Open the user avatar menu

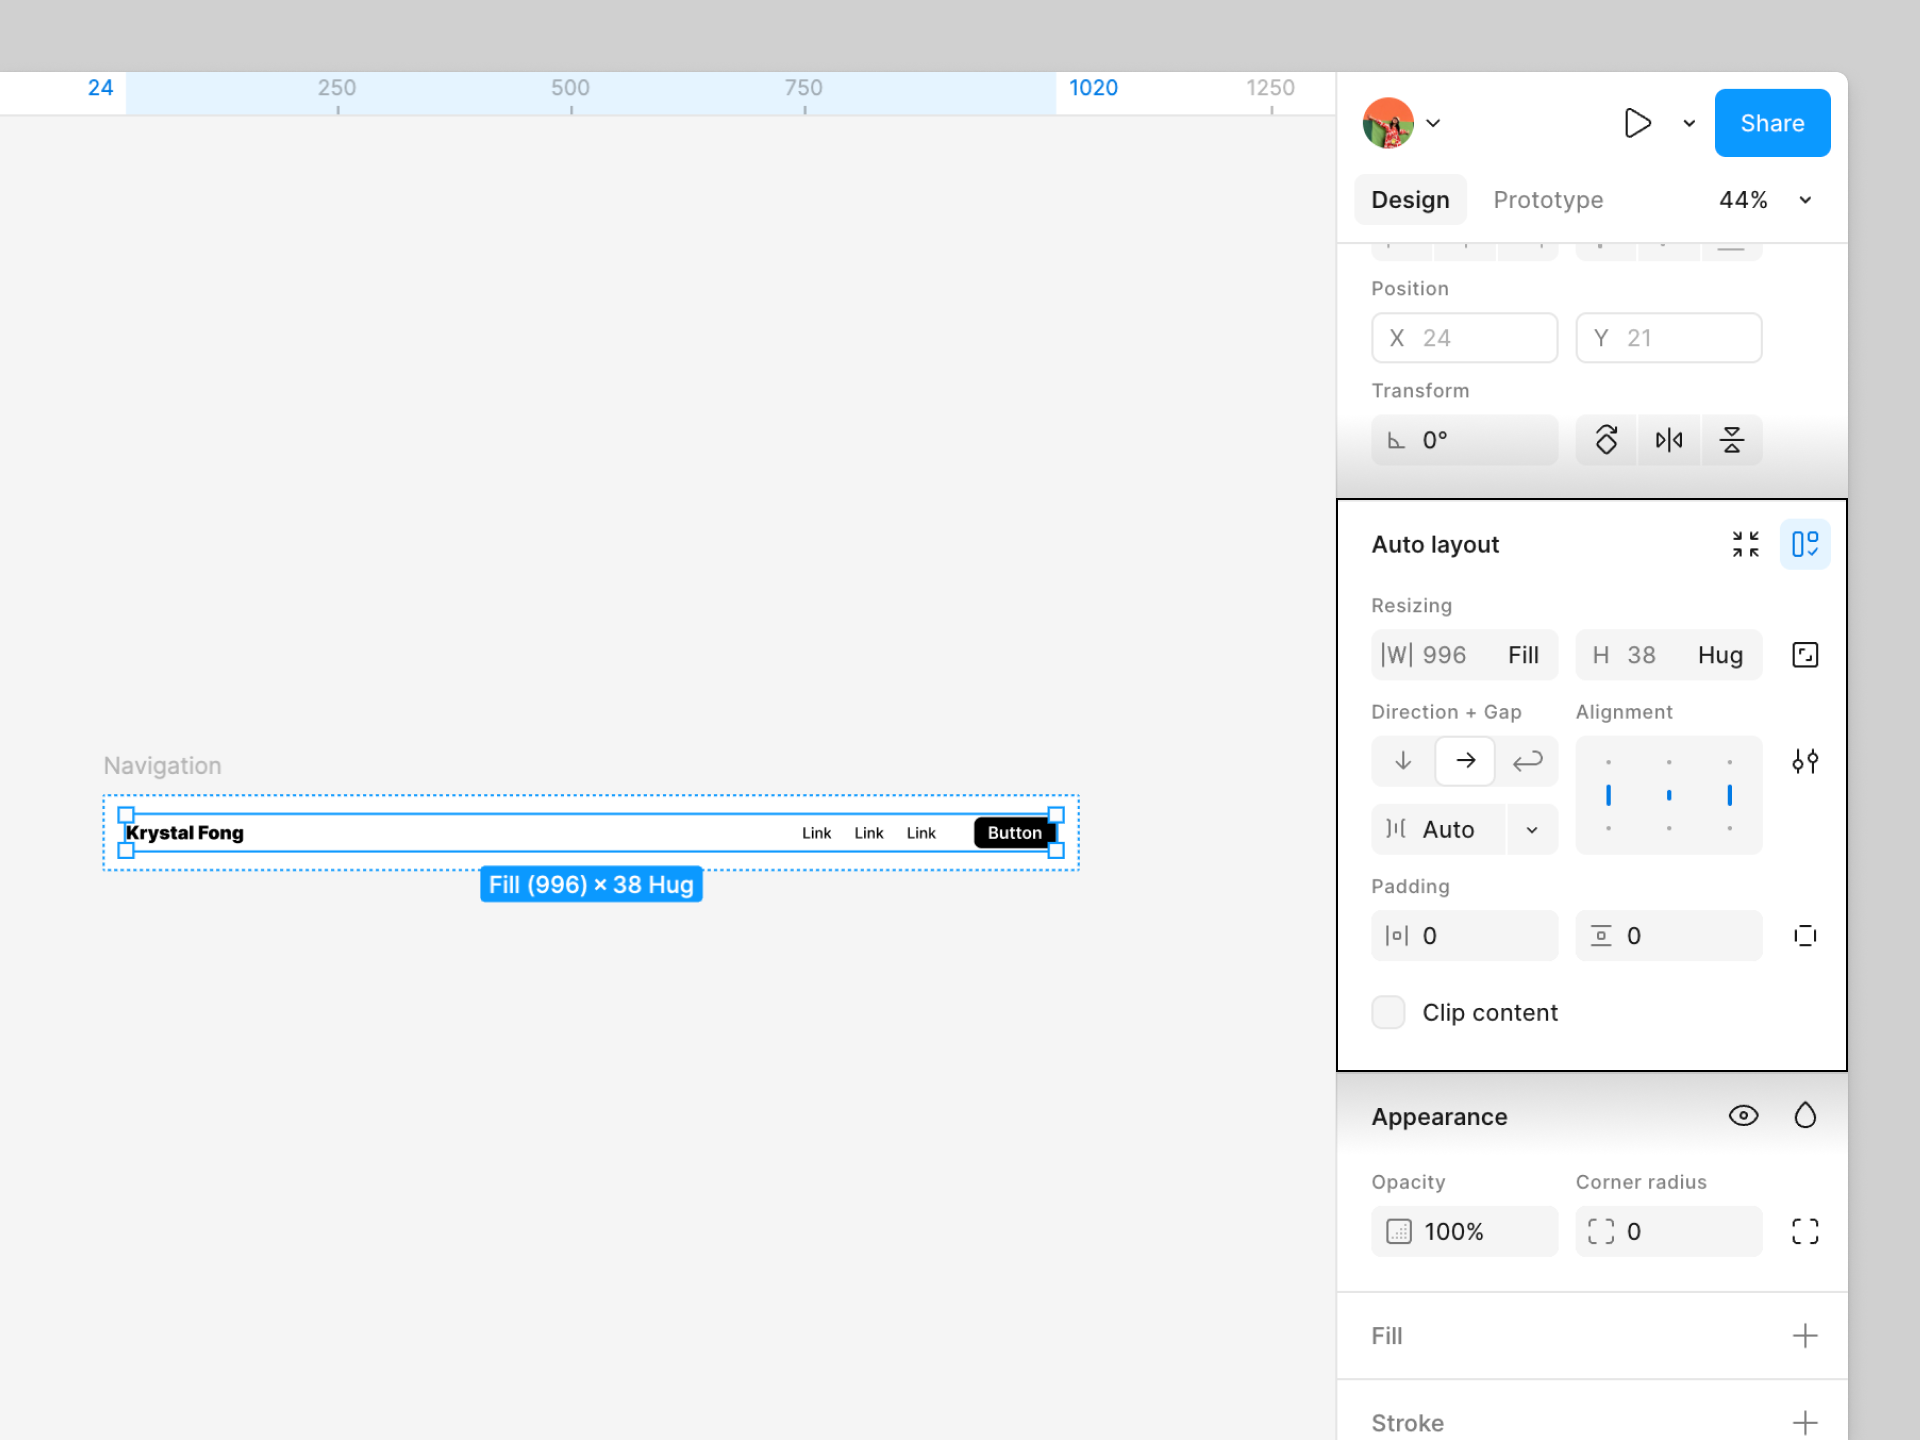click(x=1388, y=123)
